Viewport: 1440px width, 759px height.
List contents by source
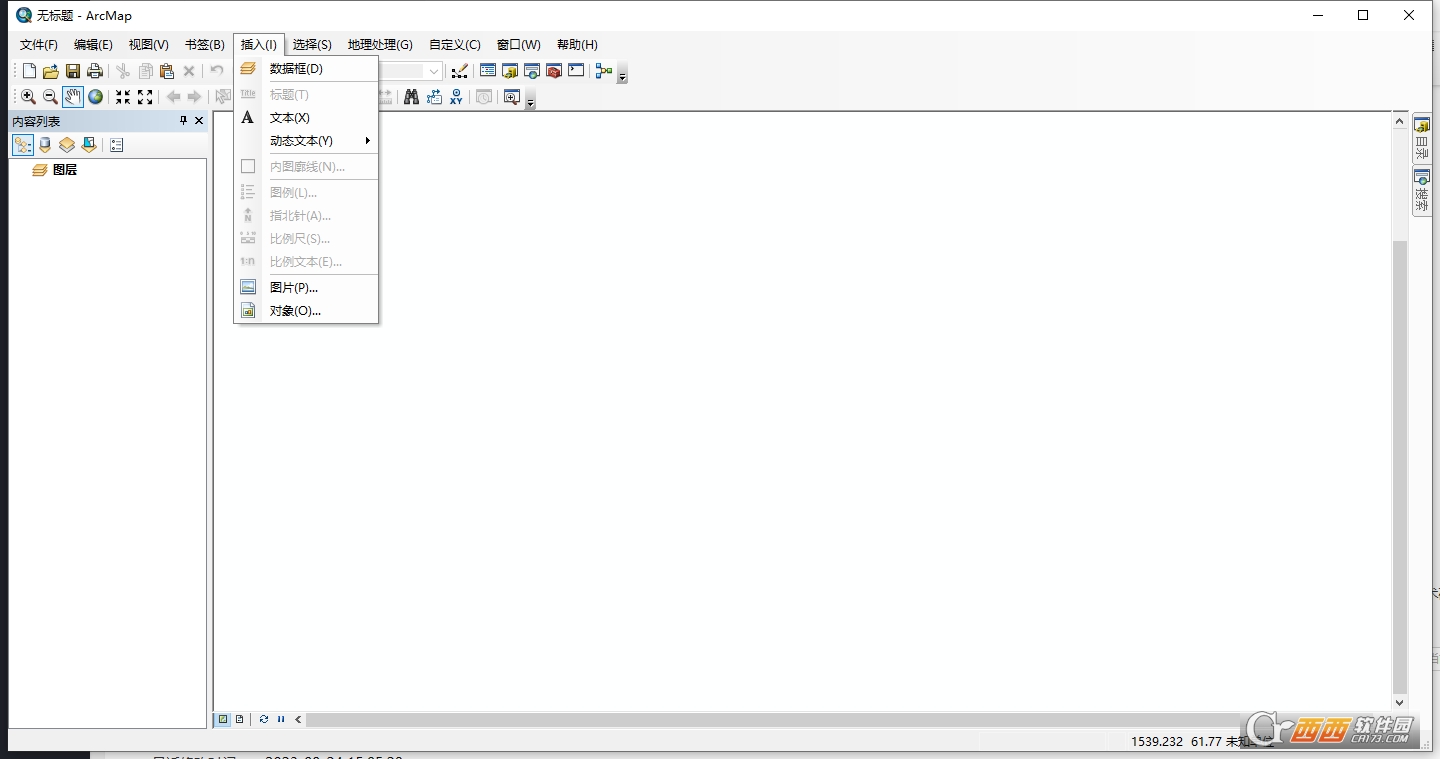(45, 145)
